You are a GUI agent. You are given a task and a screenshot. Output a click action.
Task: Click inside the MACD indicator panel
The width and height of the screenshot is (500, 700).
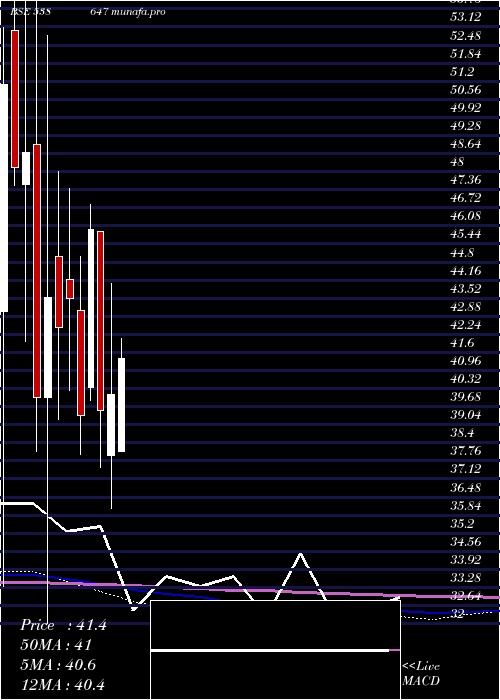[275, 650]
